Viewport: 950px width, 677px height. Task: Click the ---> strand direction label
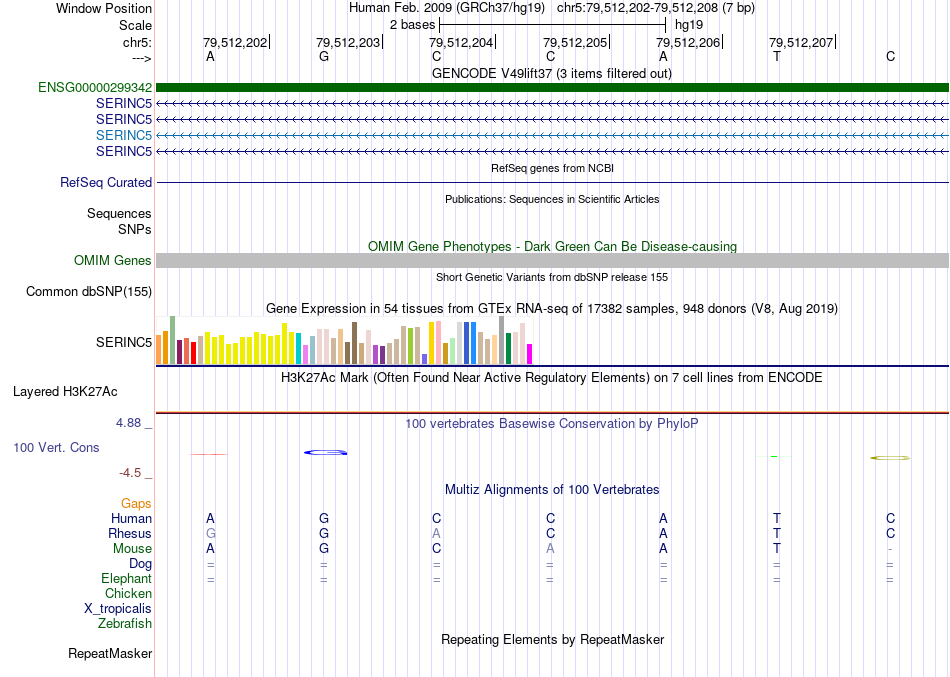coord(141,58)
